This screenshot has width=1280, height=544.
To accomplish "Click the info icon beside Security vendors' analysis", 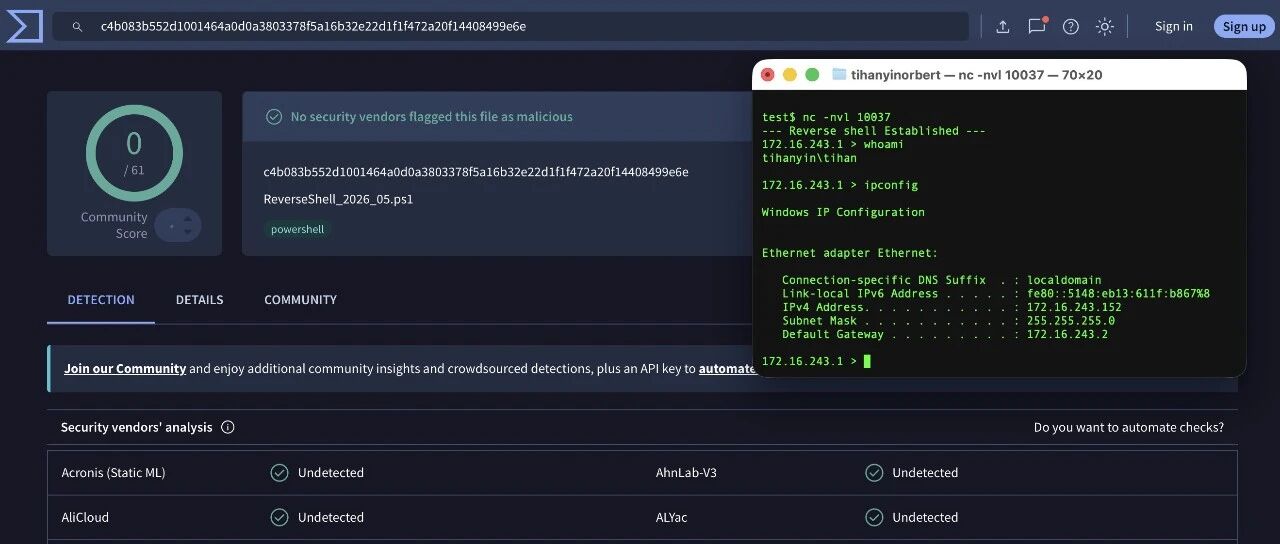I will click(228, 427).
